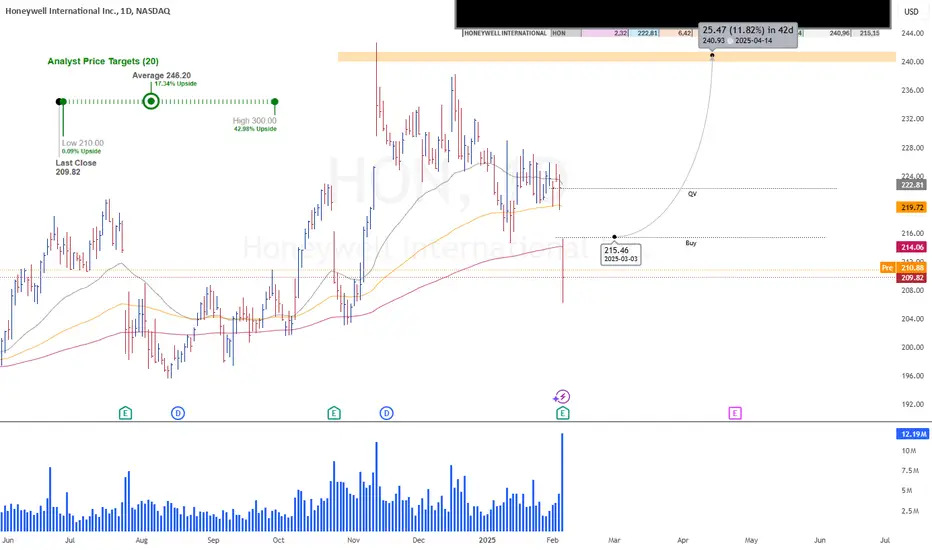Click the HONEYWELL INTERNATIONAL table cell
Image resolution: width=932 pixels, height=550 pixels.
(x=506, y=33)
